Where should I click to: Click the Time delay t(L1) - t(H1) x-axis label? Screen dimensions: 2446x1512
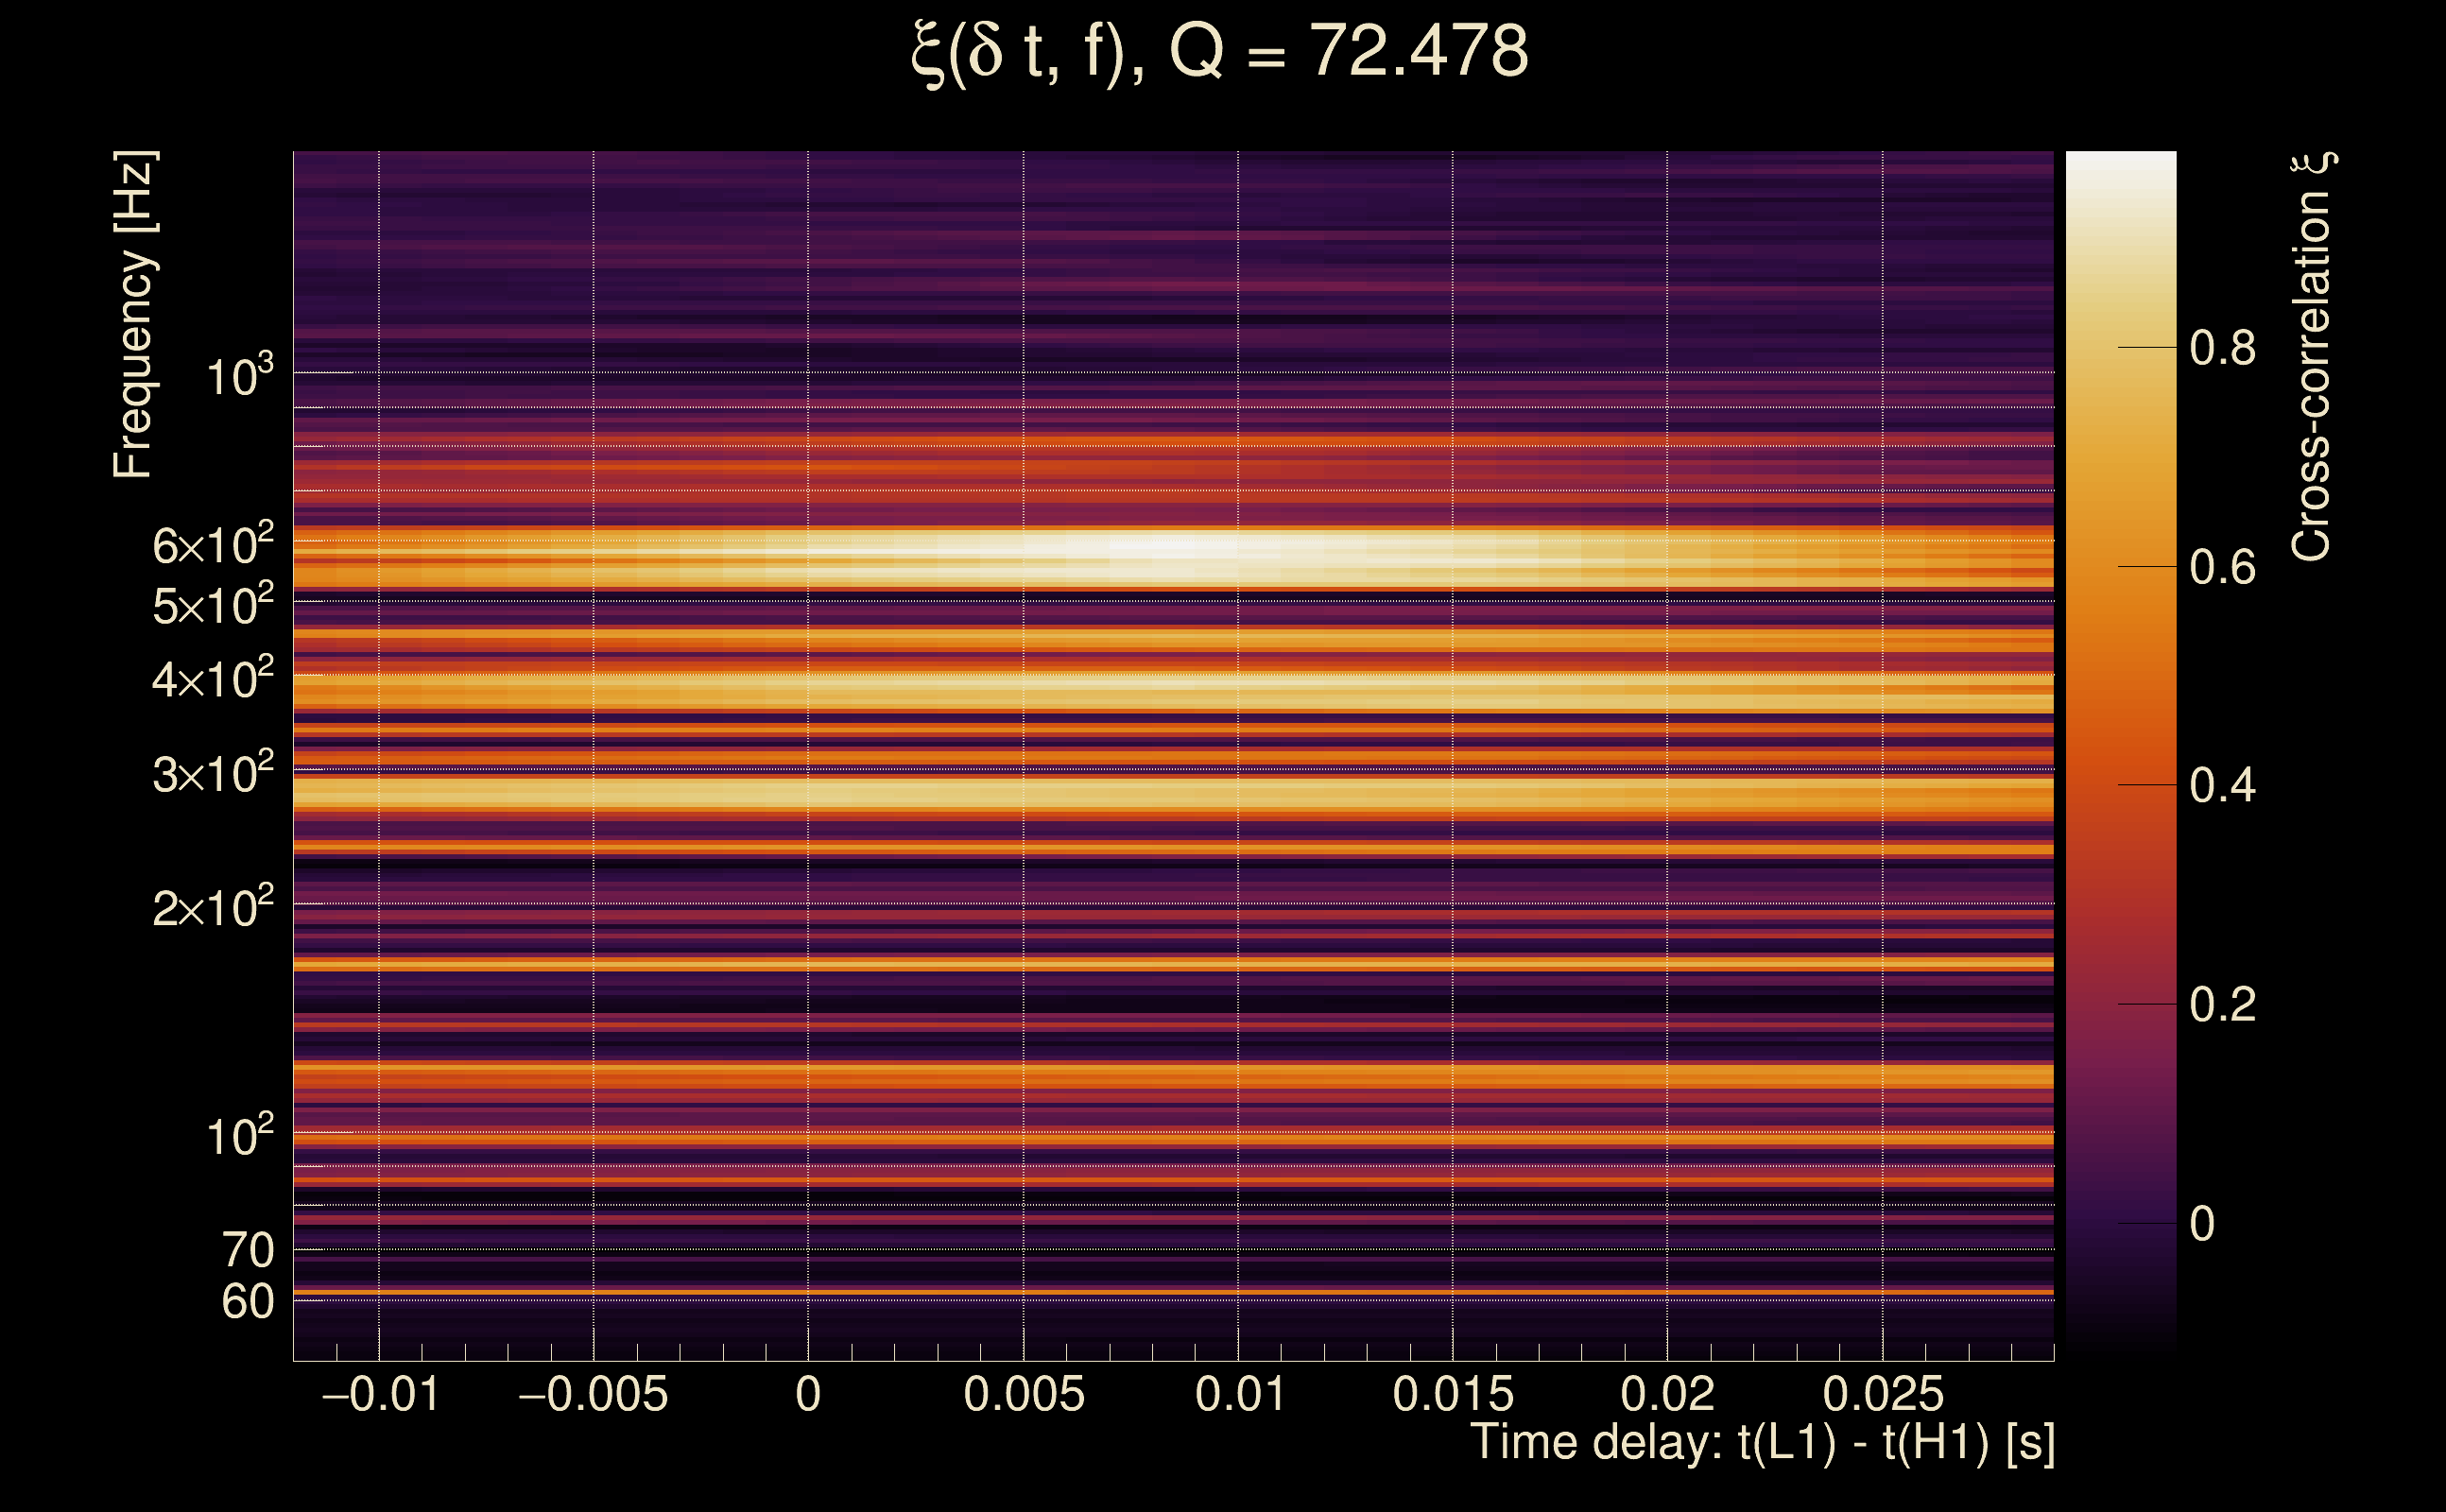tap(1762, 1443)
